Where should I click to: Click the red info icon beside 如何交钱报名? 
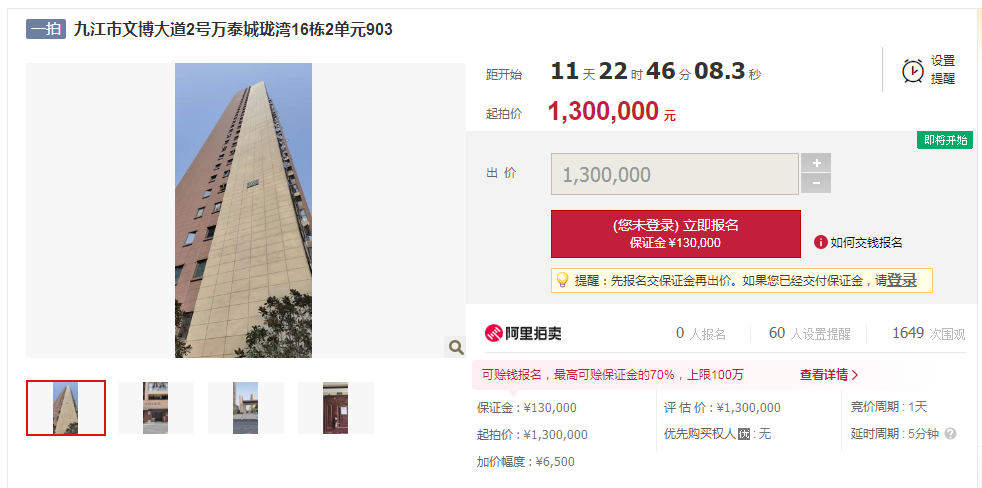(820, 242)
